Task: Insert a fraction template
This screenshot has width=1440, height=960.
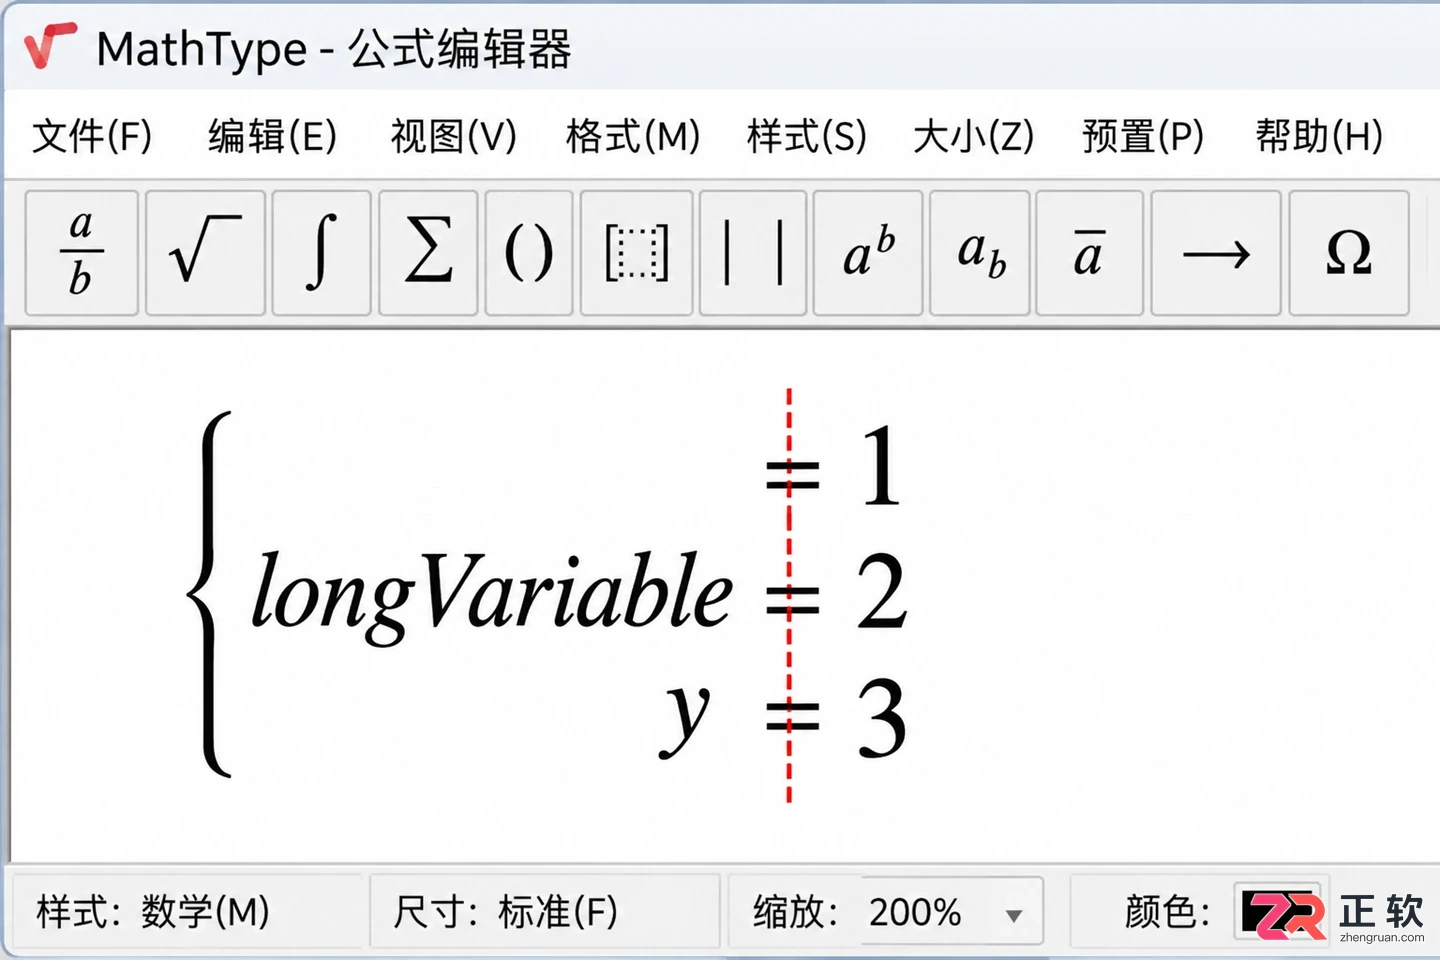Action: [x=81, y=253]
